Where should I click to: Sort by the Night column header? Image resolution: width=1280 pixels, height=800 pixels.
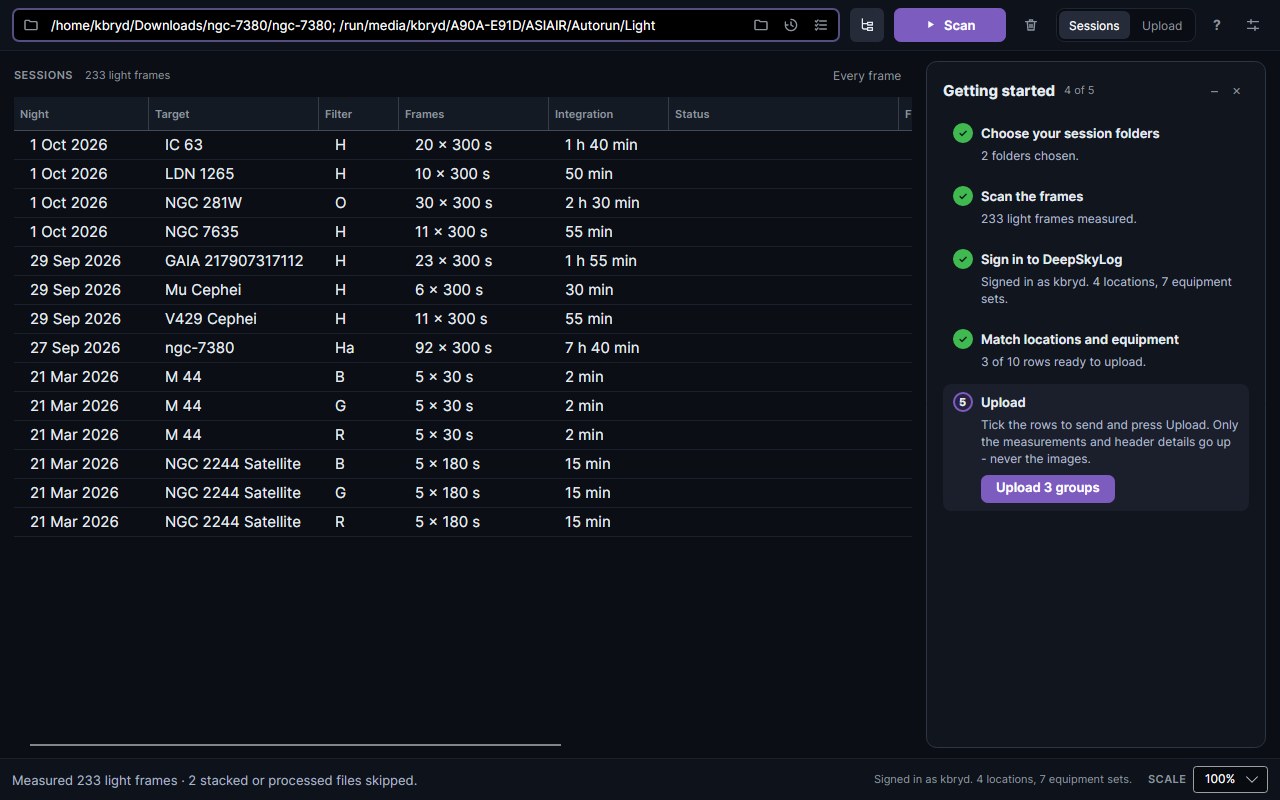tap(81, 114)
